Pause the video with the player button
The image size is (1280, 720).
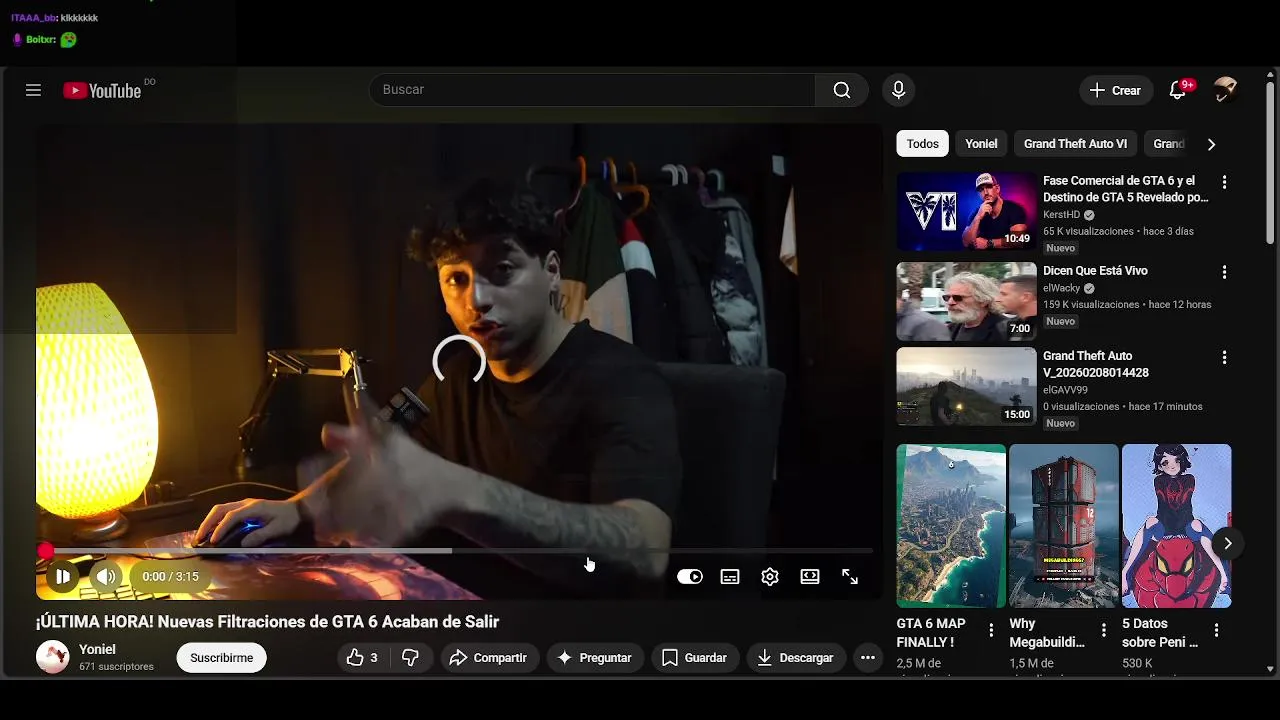62,577
